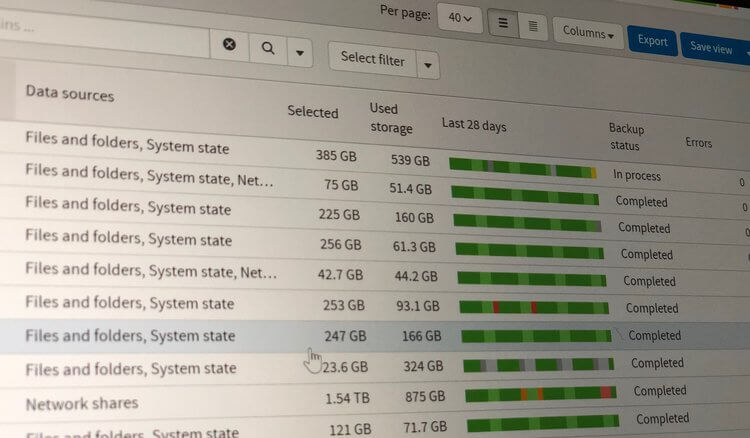Click the 225 GB selected cell
The height and width of the screenshot is (438, 750).
click(x=339, y=214)
